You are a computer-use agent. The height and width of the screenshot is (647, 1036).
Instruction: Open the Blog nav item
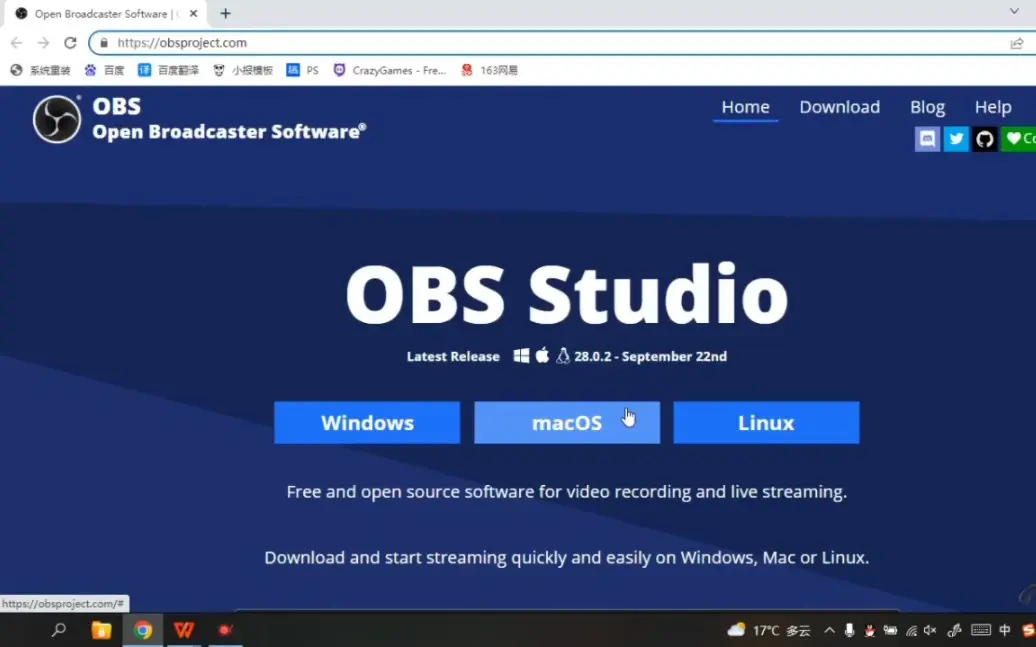click(928, 107)
